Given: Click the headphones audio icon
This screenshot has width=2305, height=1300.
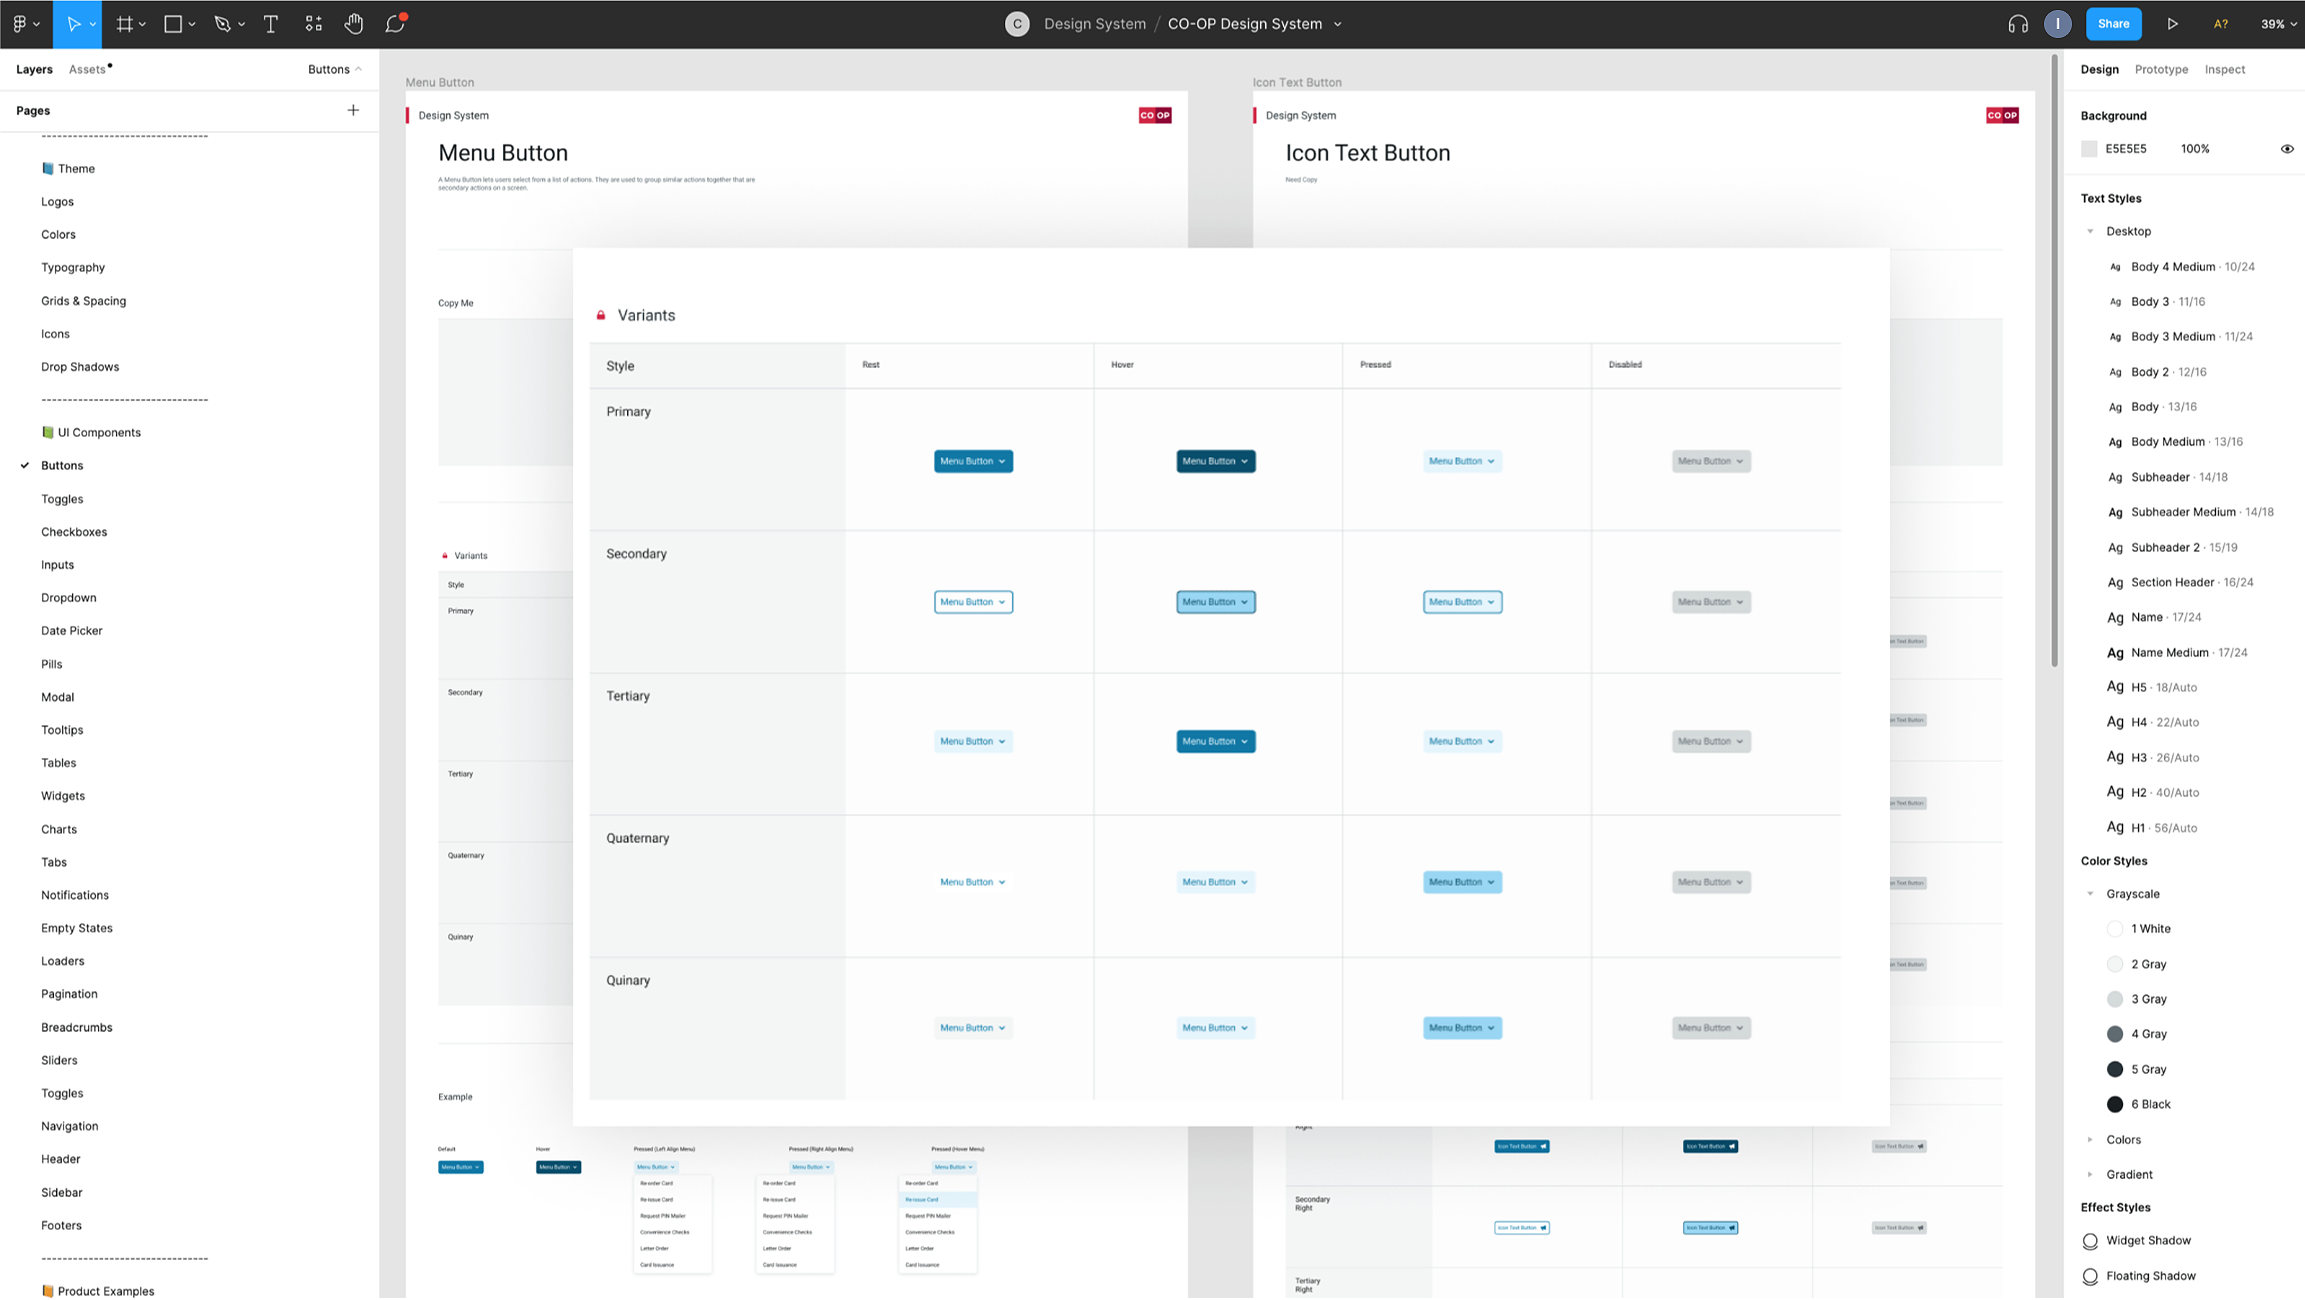Looking at the screenshot, I should [x=2017, y=24].
